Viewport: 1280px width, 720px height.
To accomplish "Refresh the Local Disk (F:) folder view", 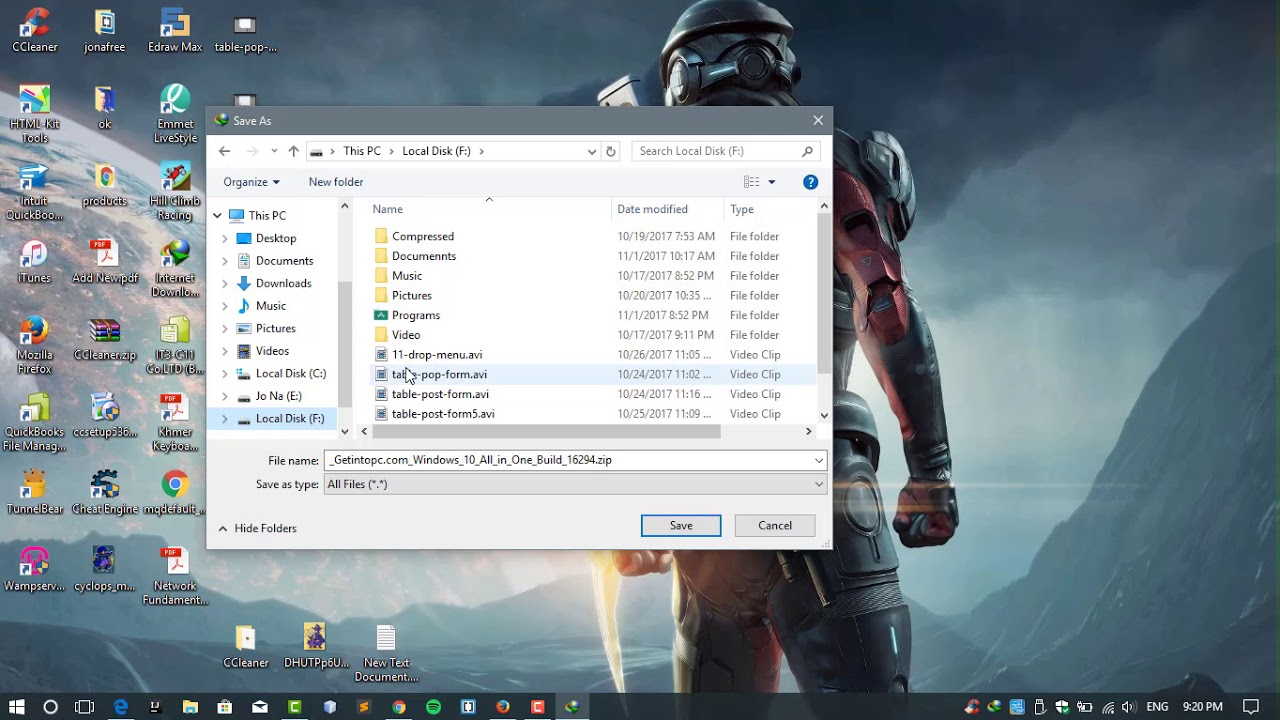I will click(611, 151).
